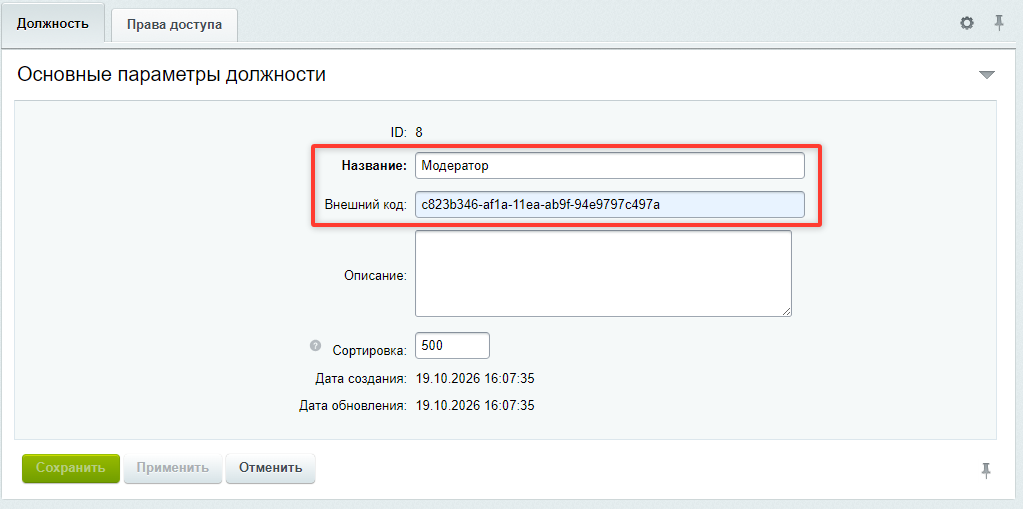1023x509 pixels.
Task: Click the Дата обновления label
Action: pos(353,406)
